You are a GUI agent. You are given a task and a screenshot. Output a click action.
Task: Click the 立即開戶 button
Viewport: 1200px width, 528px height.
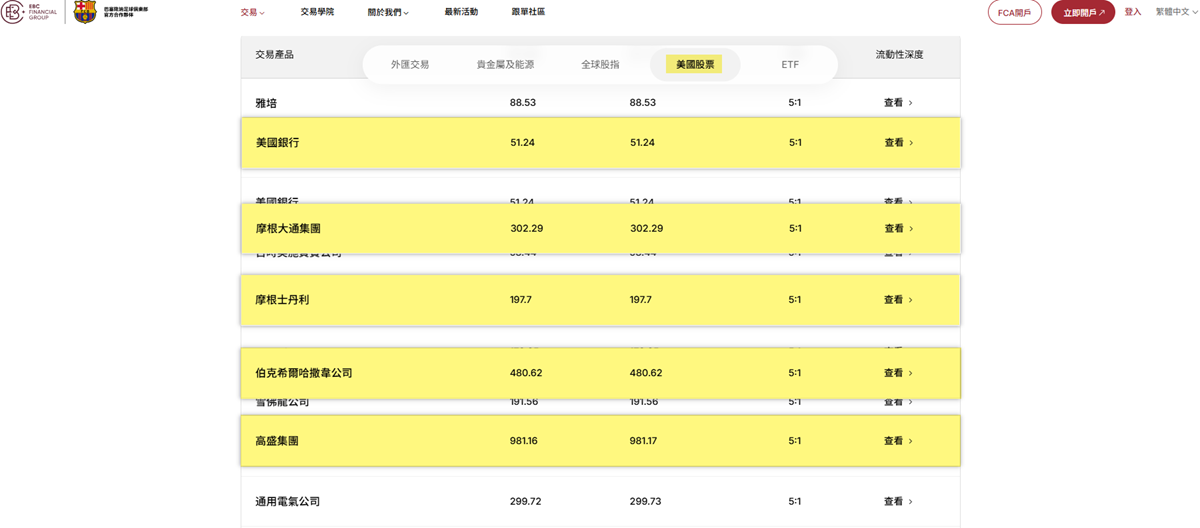(1083, 12)
